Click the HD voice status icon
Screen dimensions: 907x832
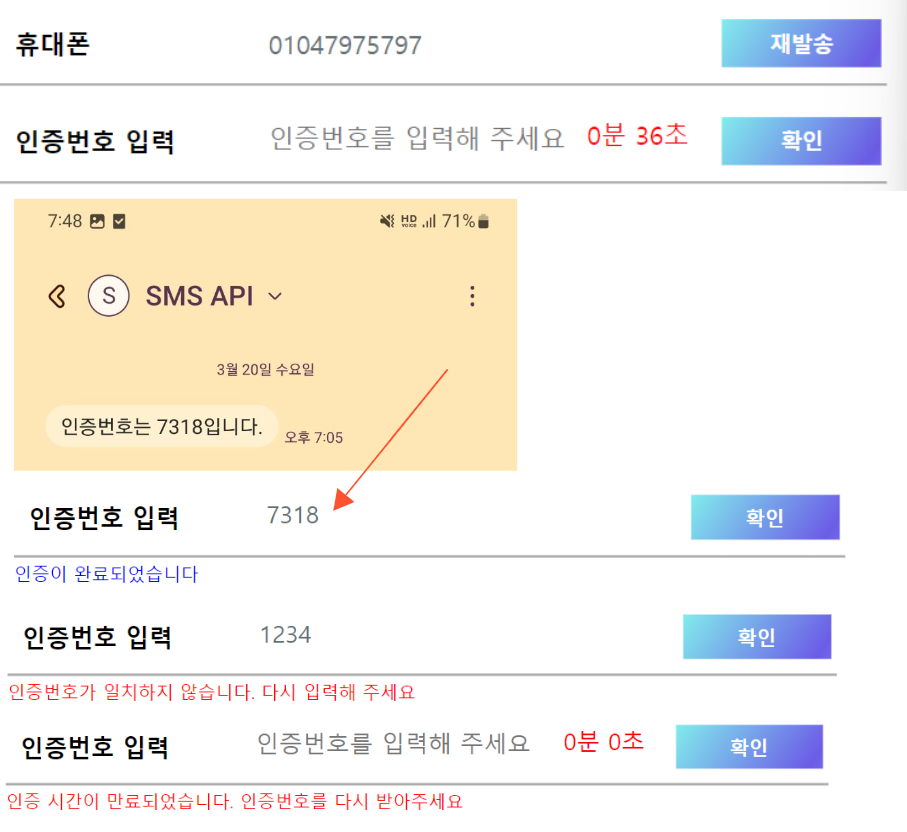(409, 221)
